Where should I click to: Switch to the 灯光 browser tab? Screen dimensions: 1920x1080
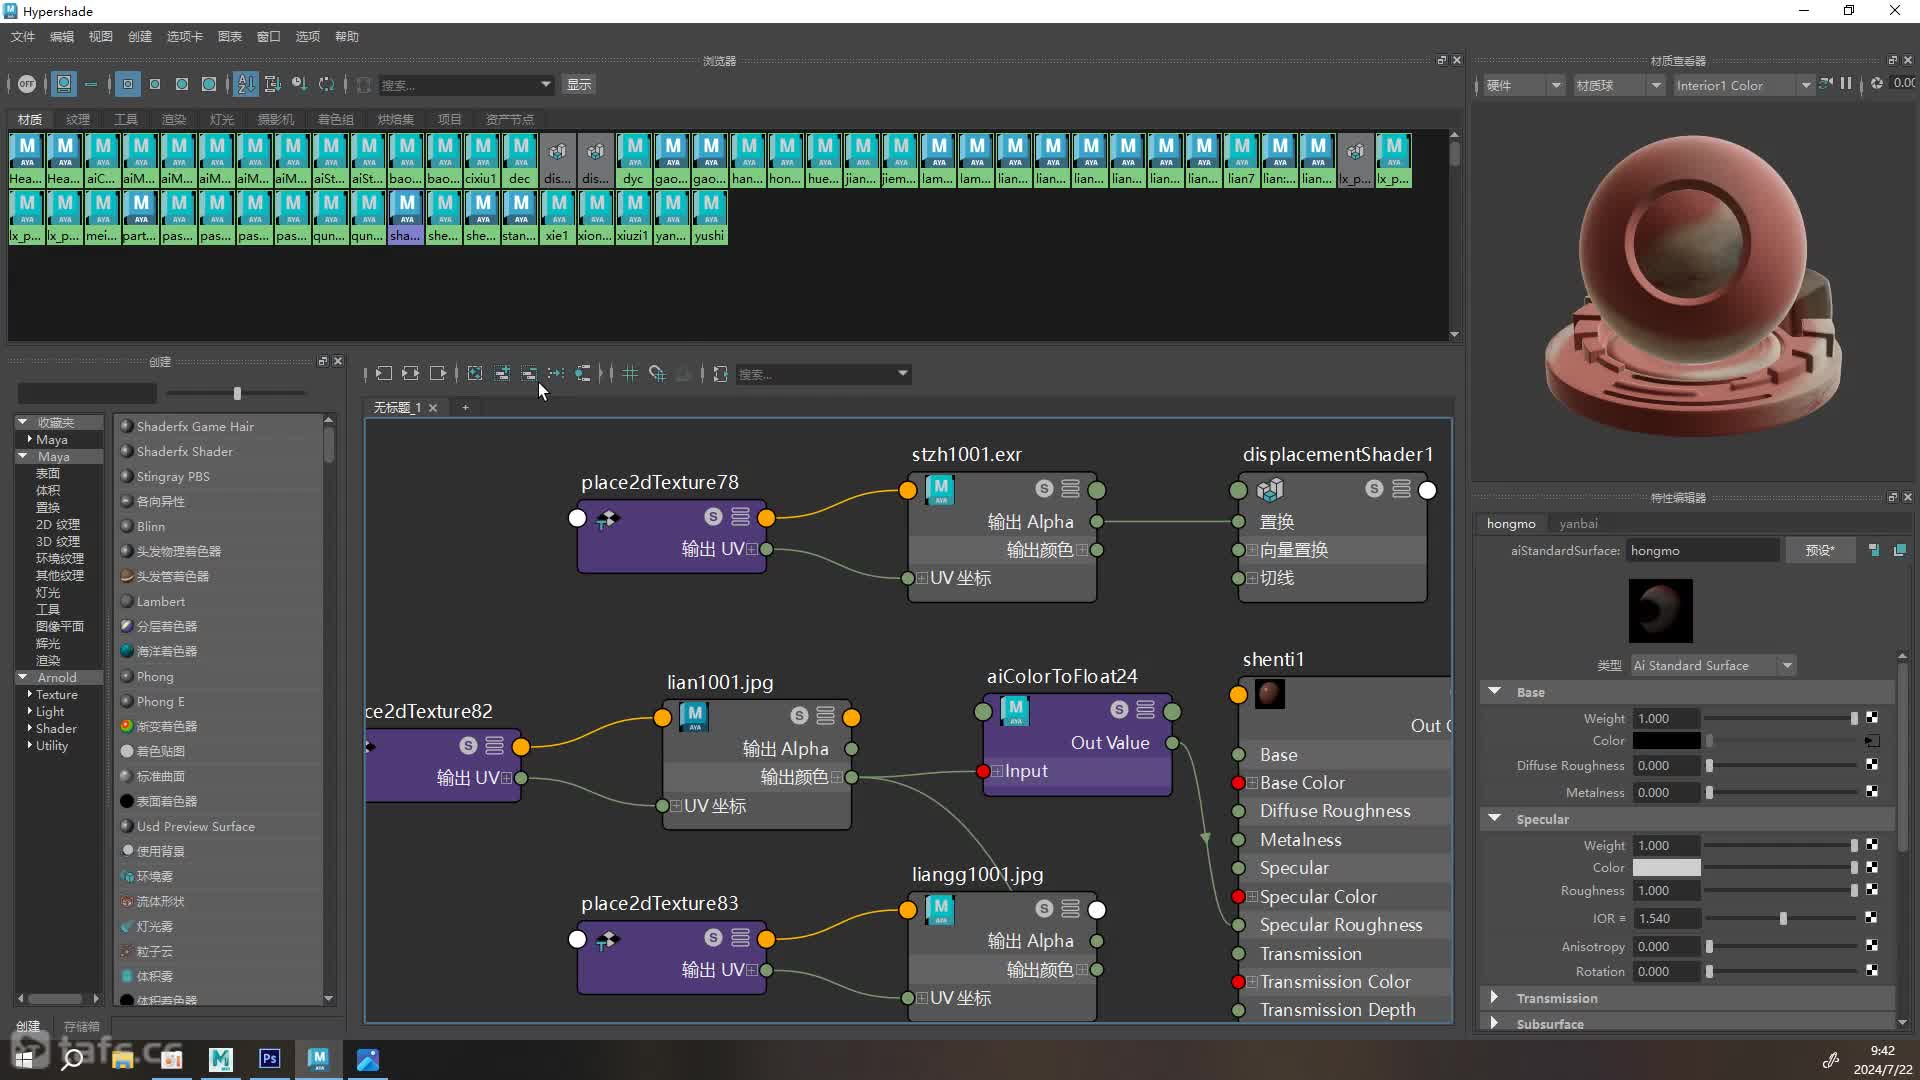tap(222, 119)
